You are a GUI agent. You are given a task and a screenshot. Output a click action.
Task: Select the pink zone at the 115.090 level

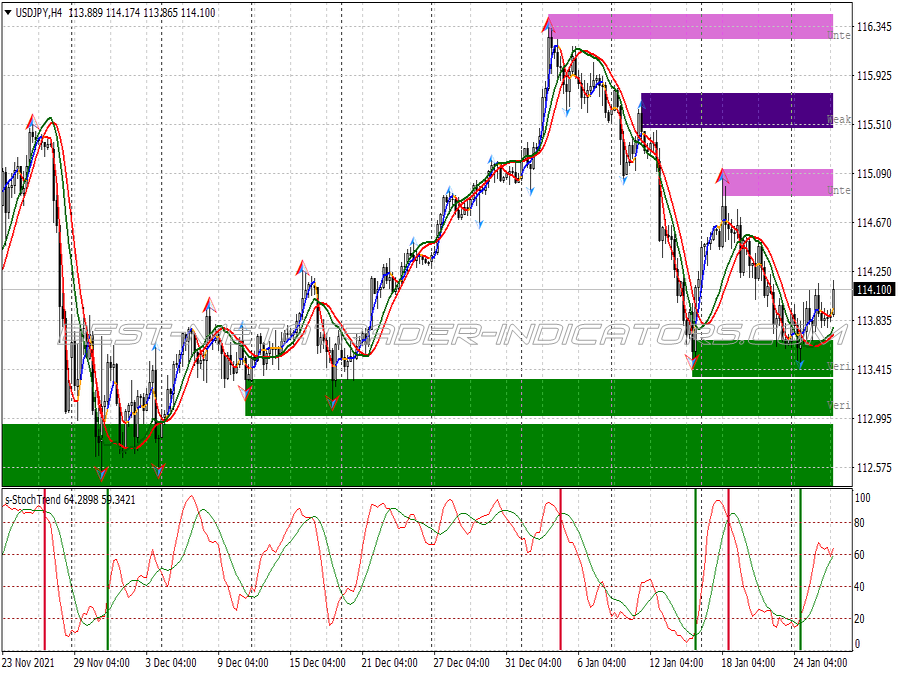tap(778, 183)
